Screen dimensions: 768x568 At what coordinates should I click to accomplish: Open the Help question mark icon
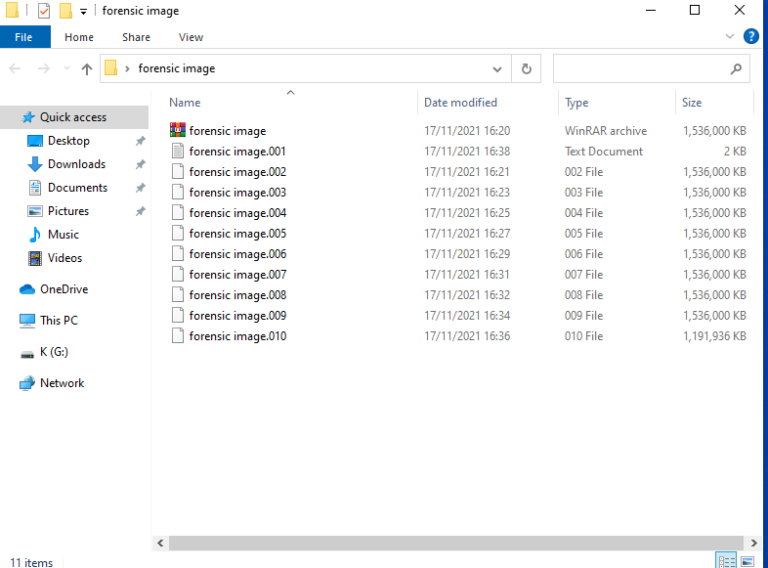751,36
